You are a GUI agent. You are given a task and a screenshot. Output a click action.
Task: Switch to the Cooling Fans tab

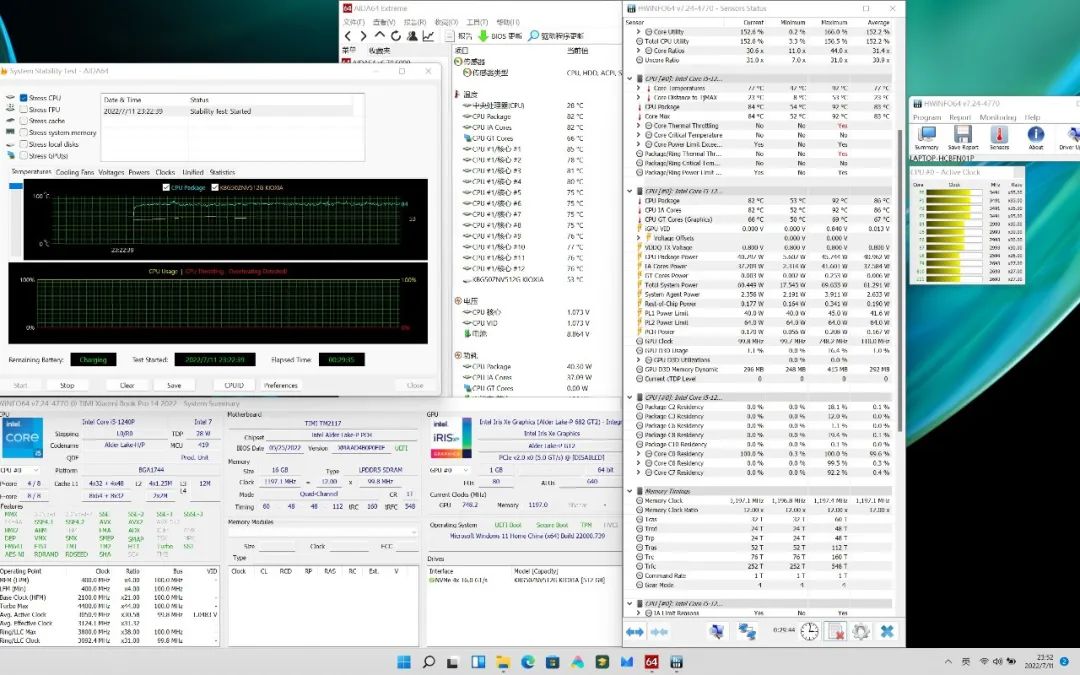[74, 172]
